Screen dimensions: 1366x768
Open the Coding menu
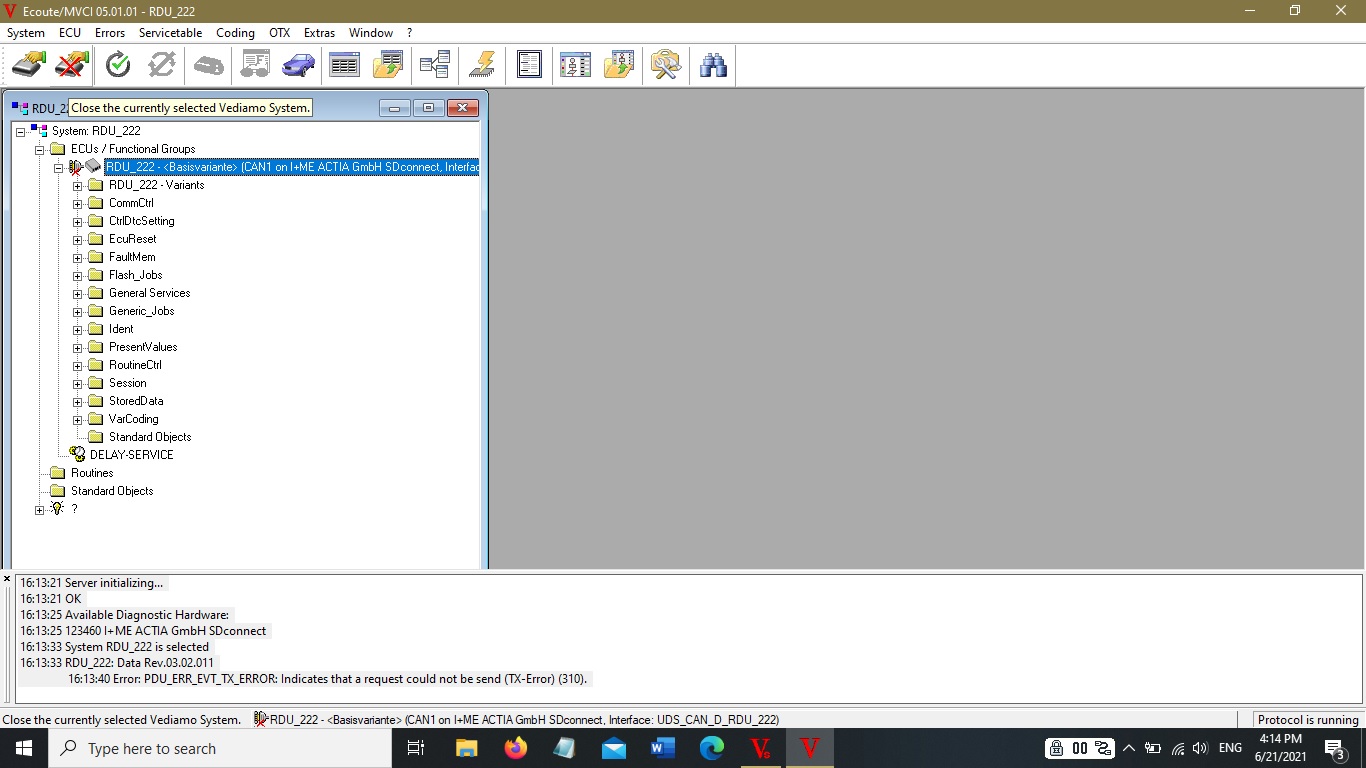tap(235, 33)
